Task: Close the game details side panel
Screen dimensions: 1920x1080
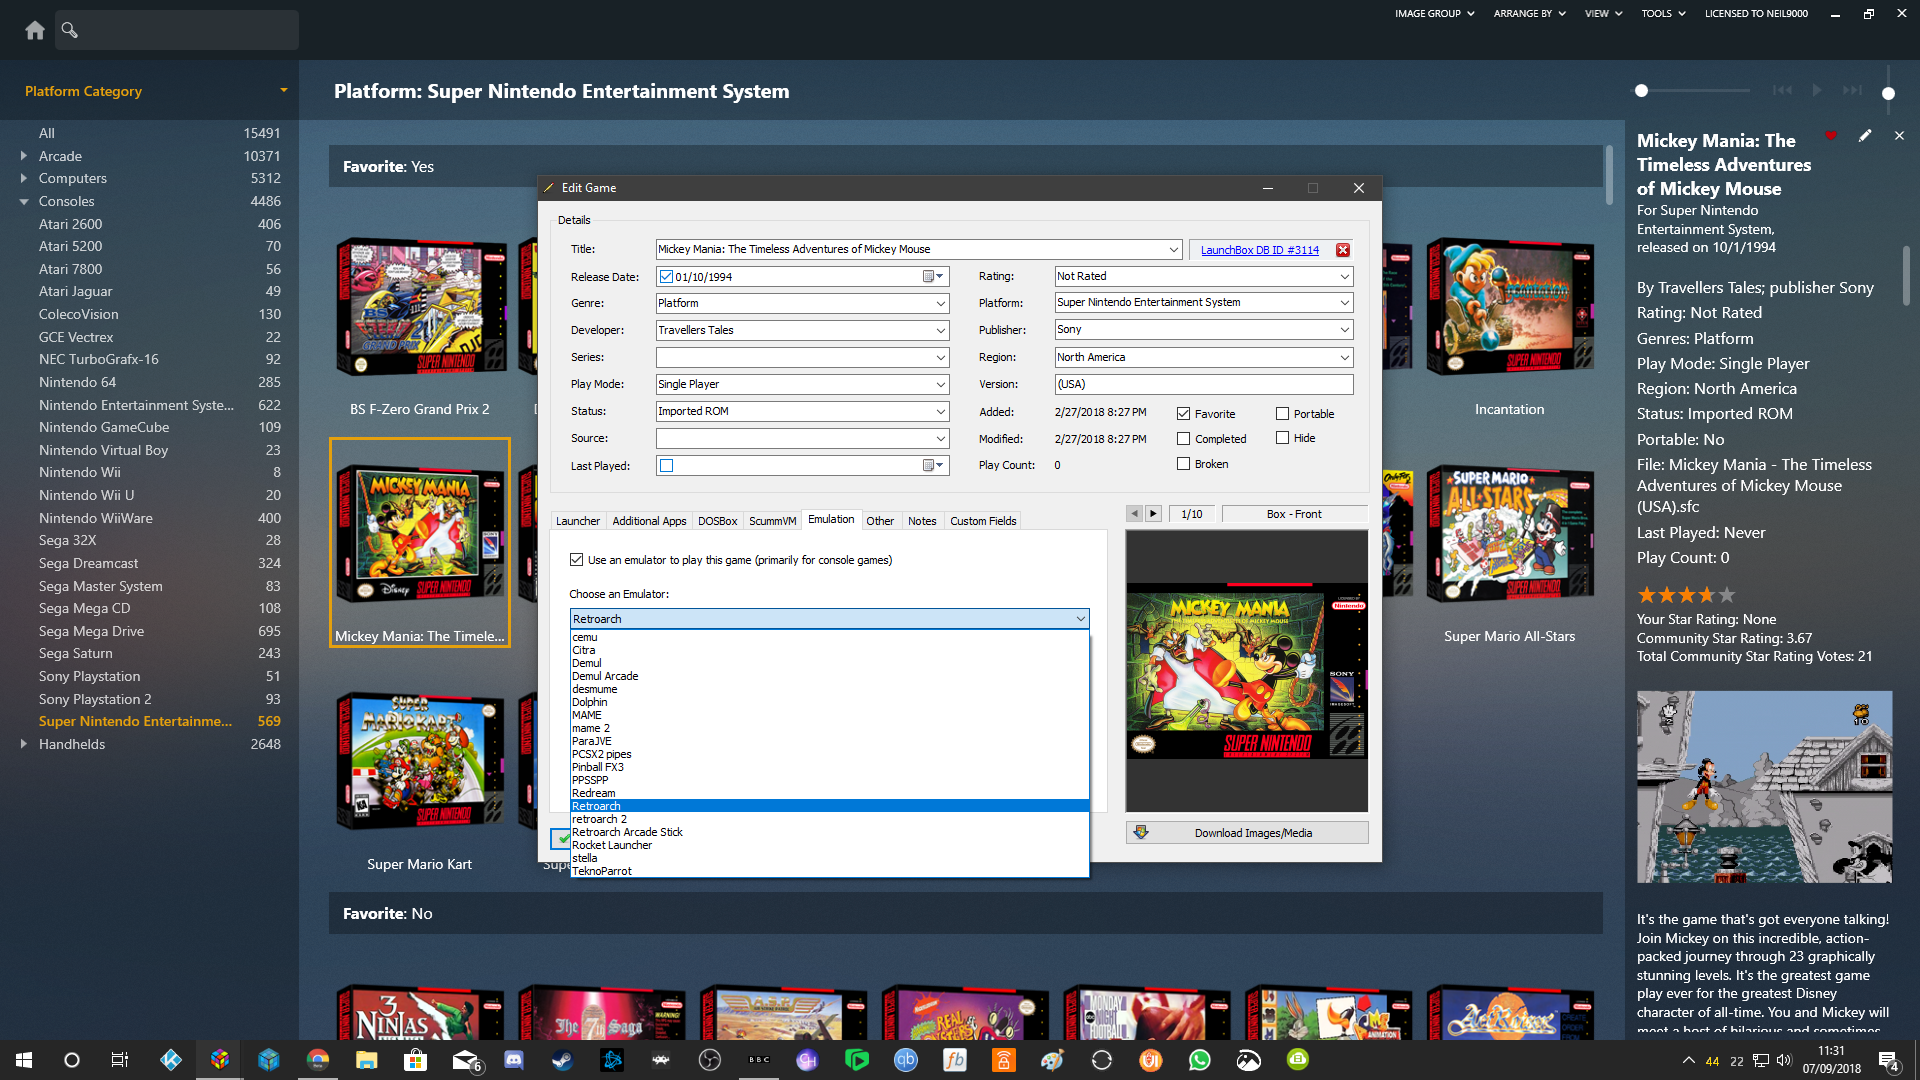Action: (1899, 135)
